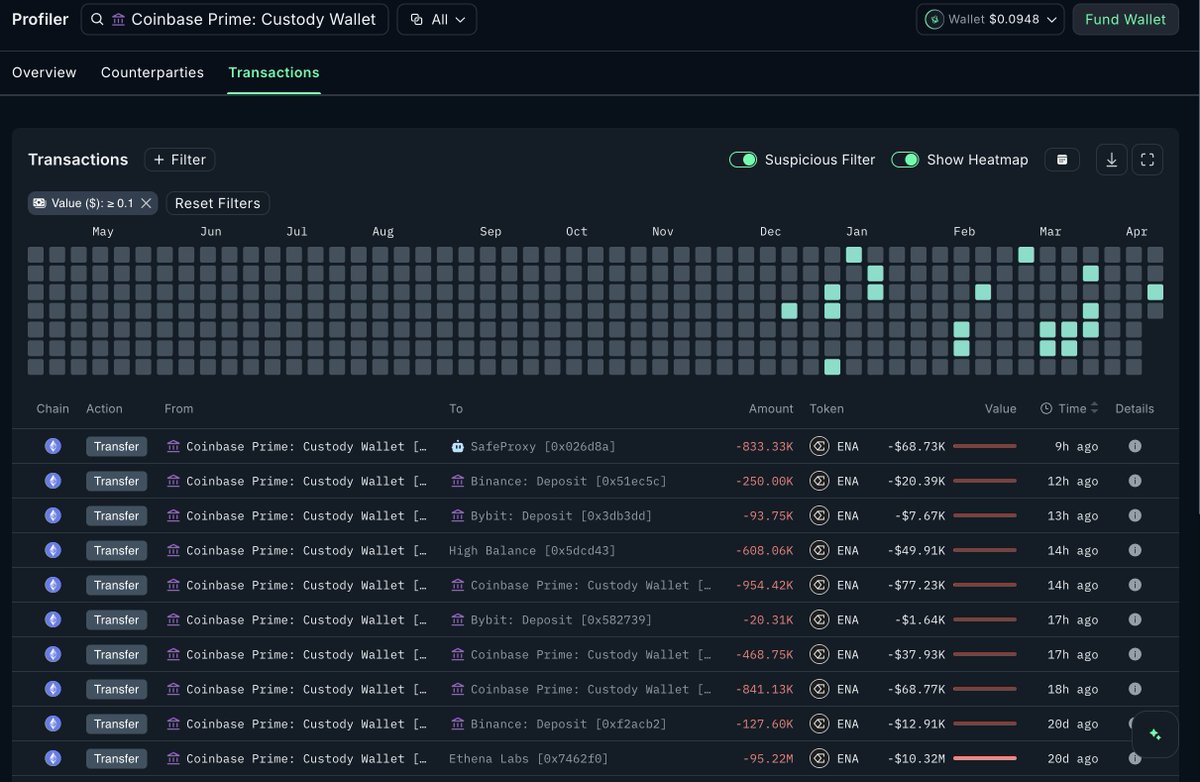1200x782 pixels.
Task: Switch to the Overview tab
Action: (44, 72)
